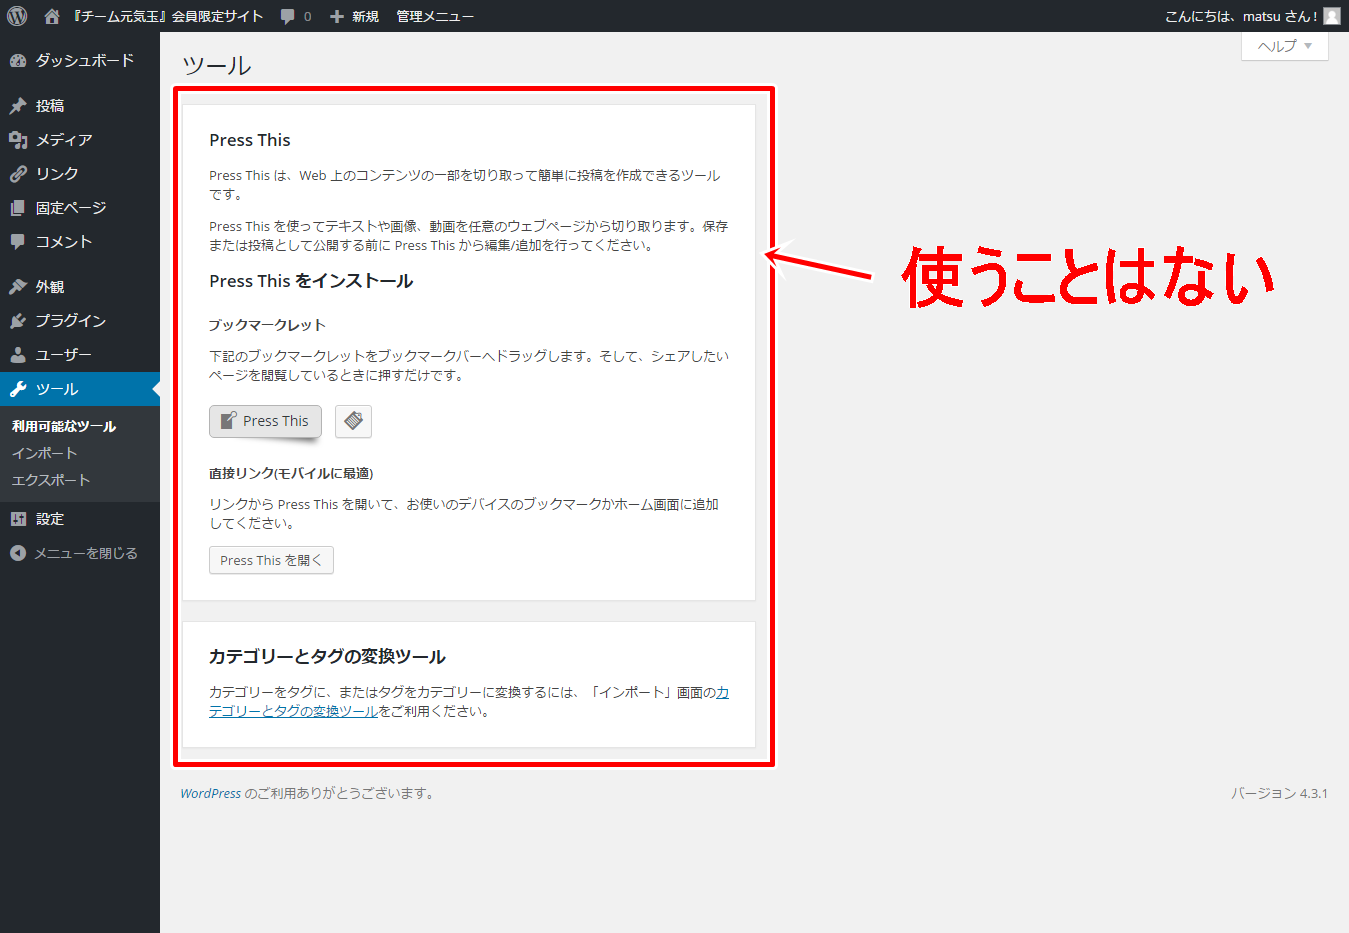Open ダッシュボード menu item
1349x933 pixels.
[80, 61]
